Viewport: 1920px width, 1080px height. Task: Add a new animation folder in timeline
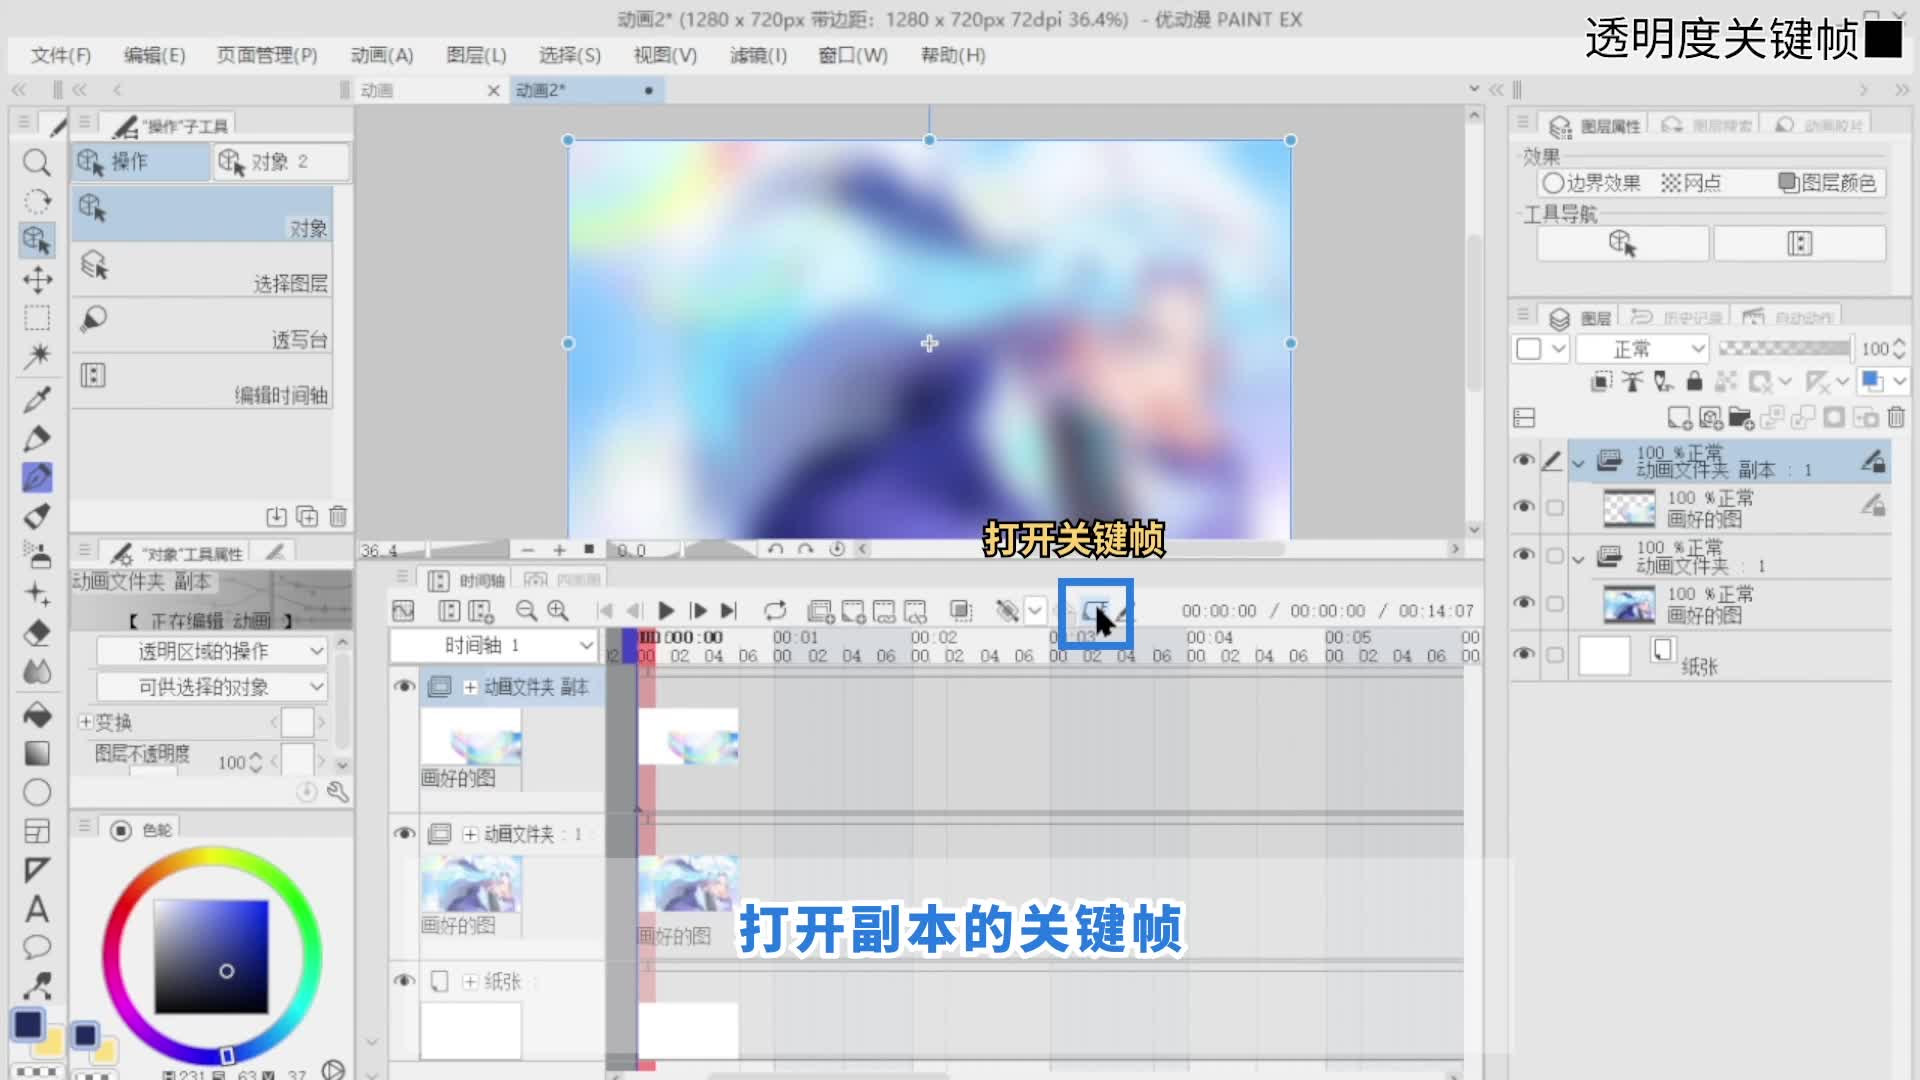[x=820, y=610]
